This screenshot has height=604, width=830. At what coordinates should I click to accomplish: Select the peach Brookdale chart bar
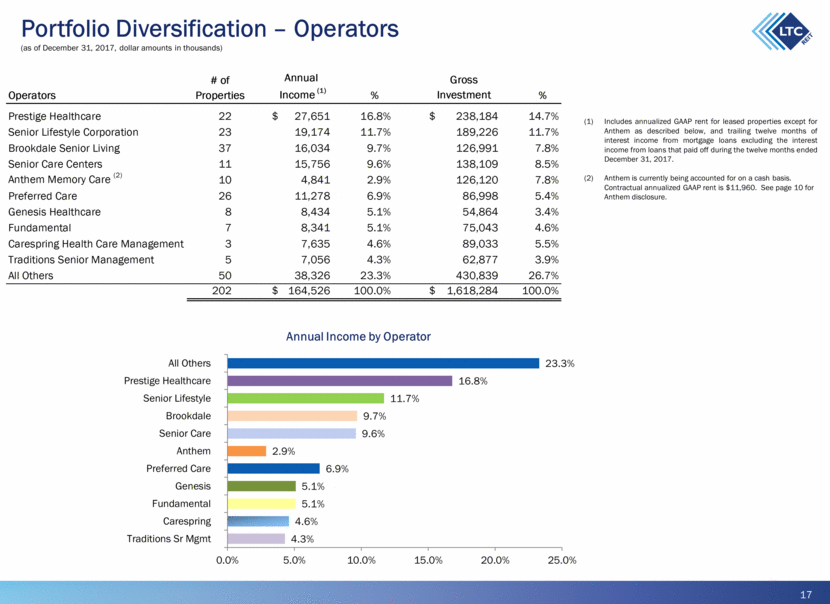point(292,416)
